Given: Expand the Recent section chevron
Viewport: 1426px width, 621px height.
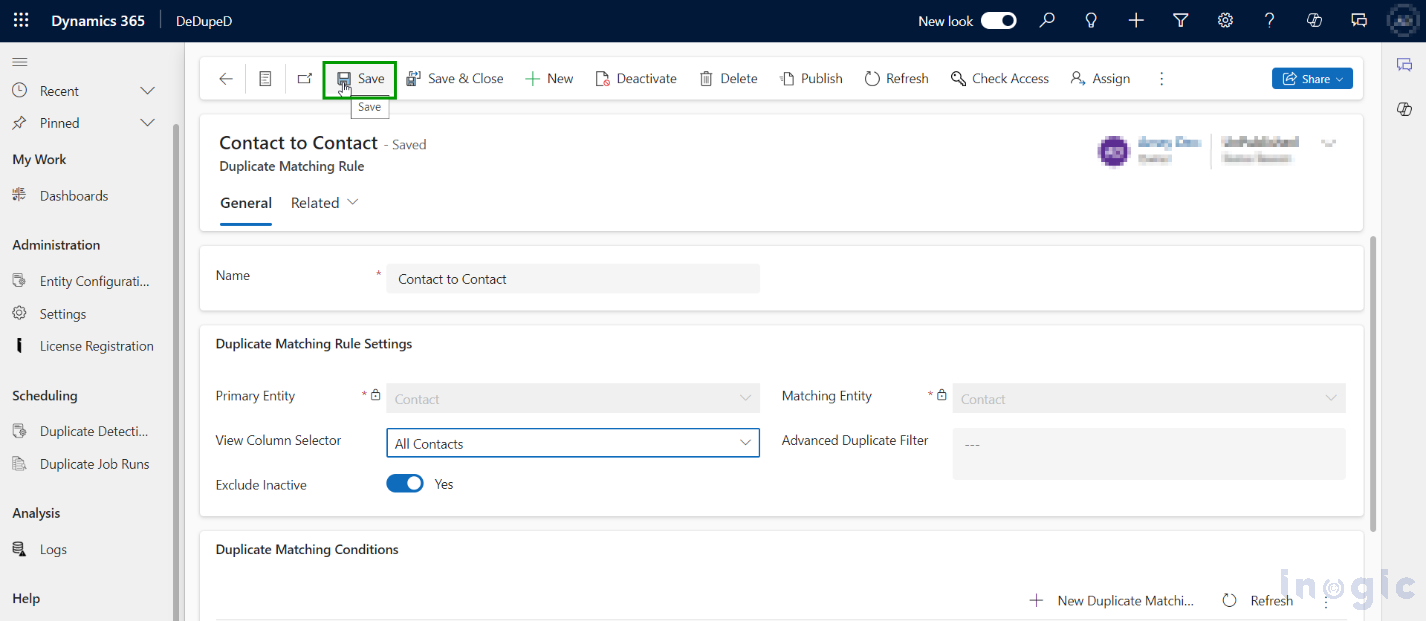Looking at the screenshot, I should point(148,91).
